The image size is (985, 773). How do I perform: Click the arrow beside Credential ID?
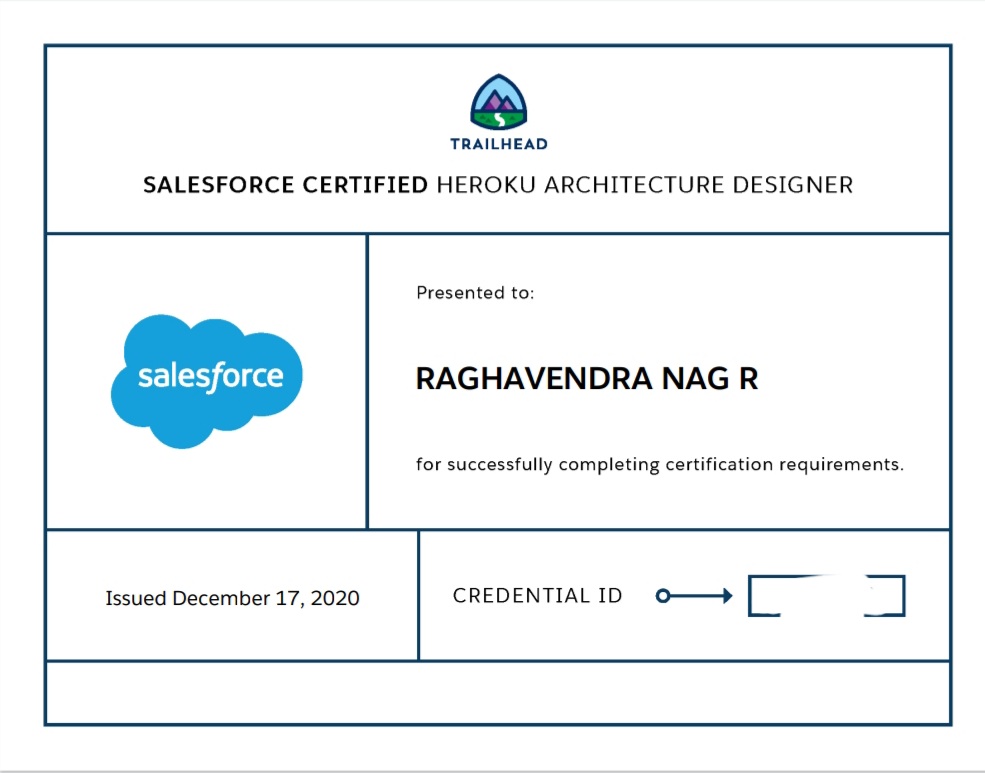694,595
